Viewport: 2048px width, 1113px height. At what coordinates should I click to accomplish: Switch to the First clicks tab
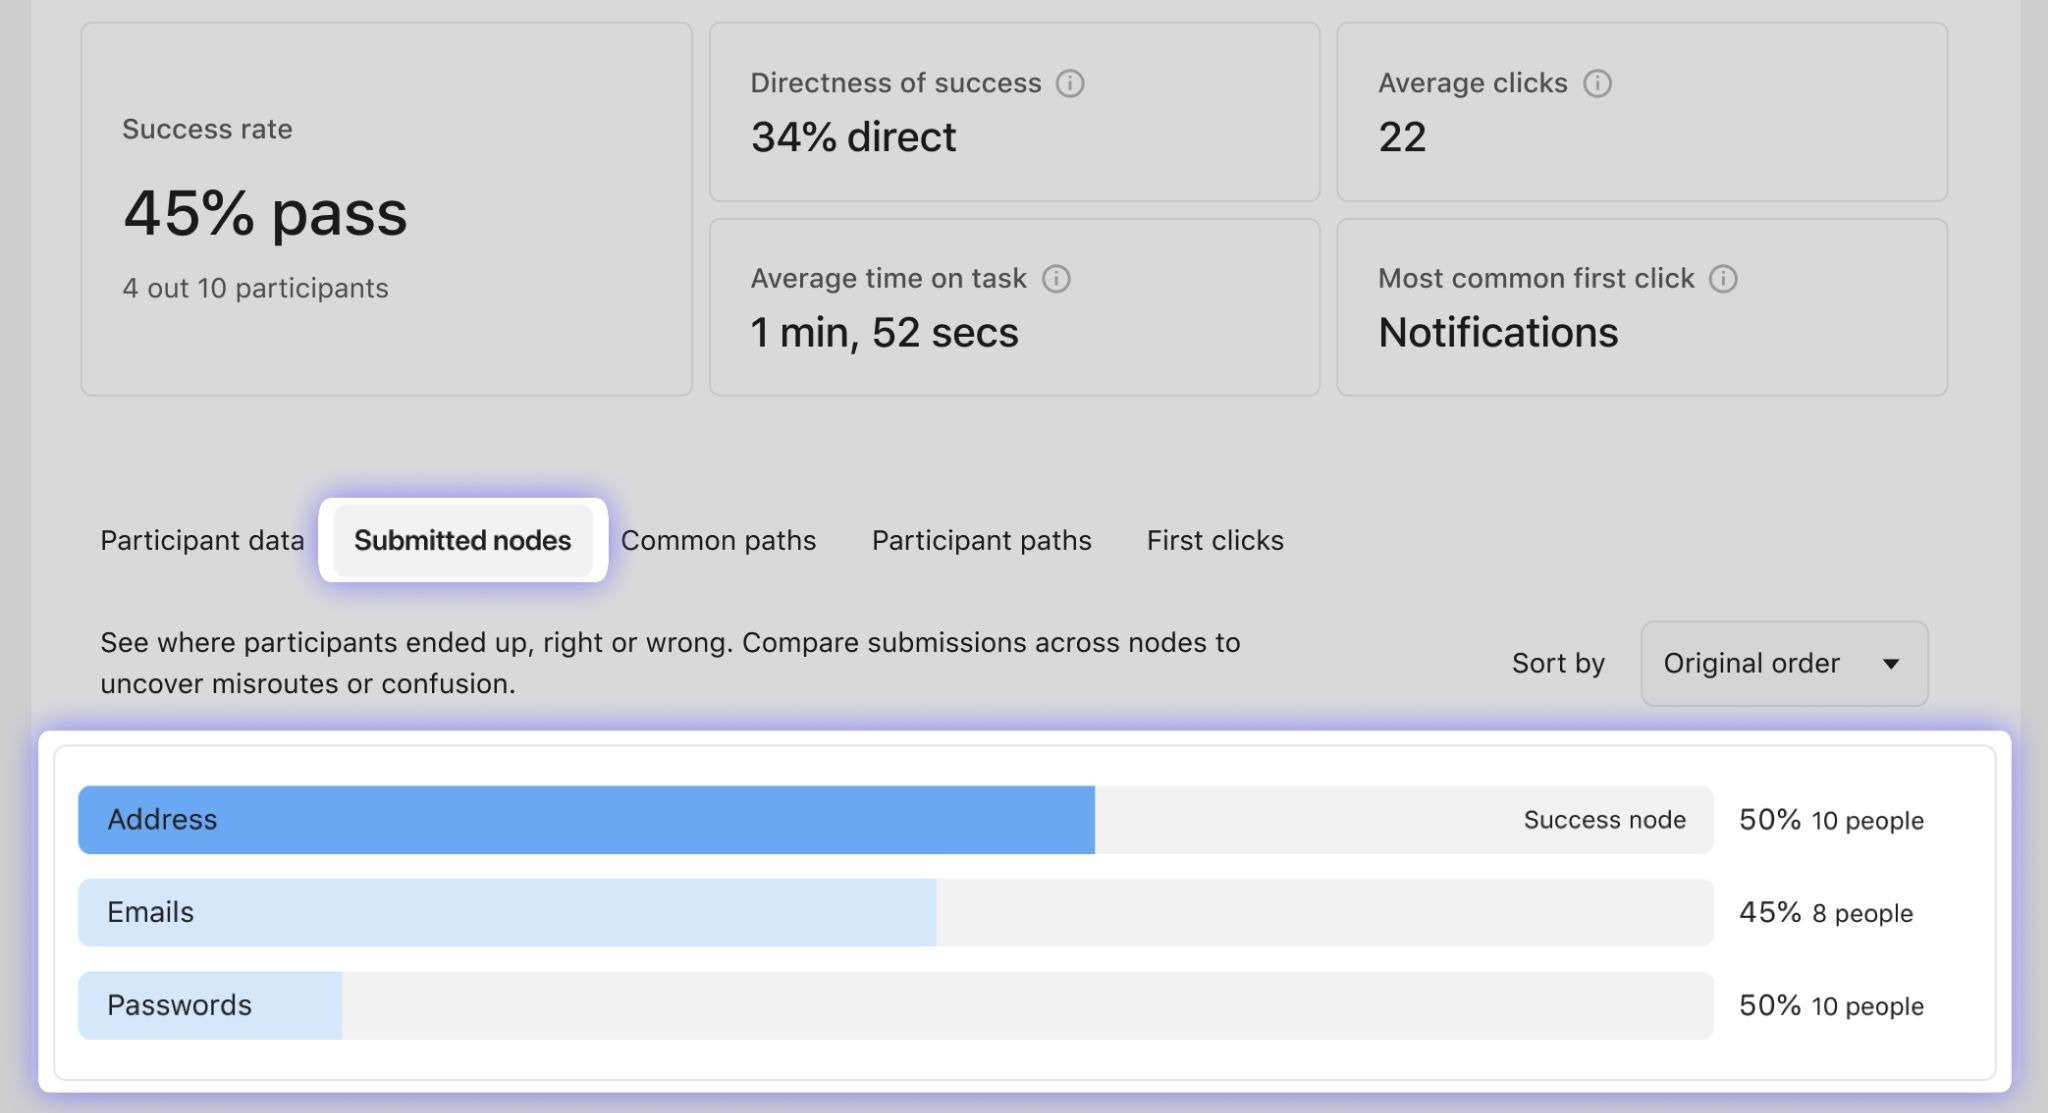1215,540
